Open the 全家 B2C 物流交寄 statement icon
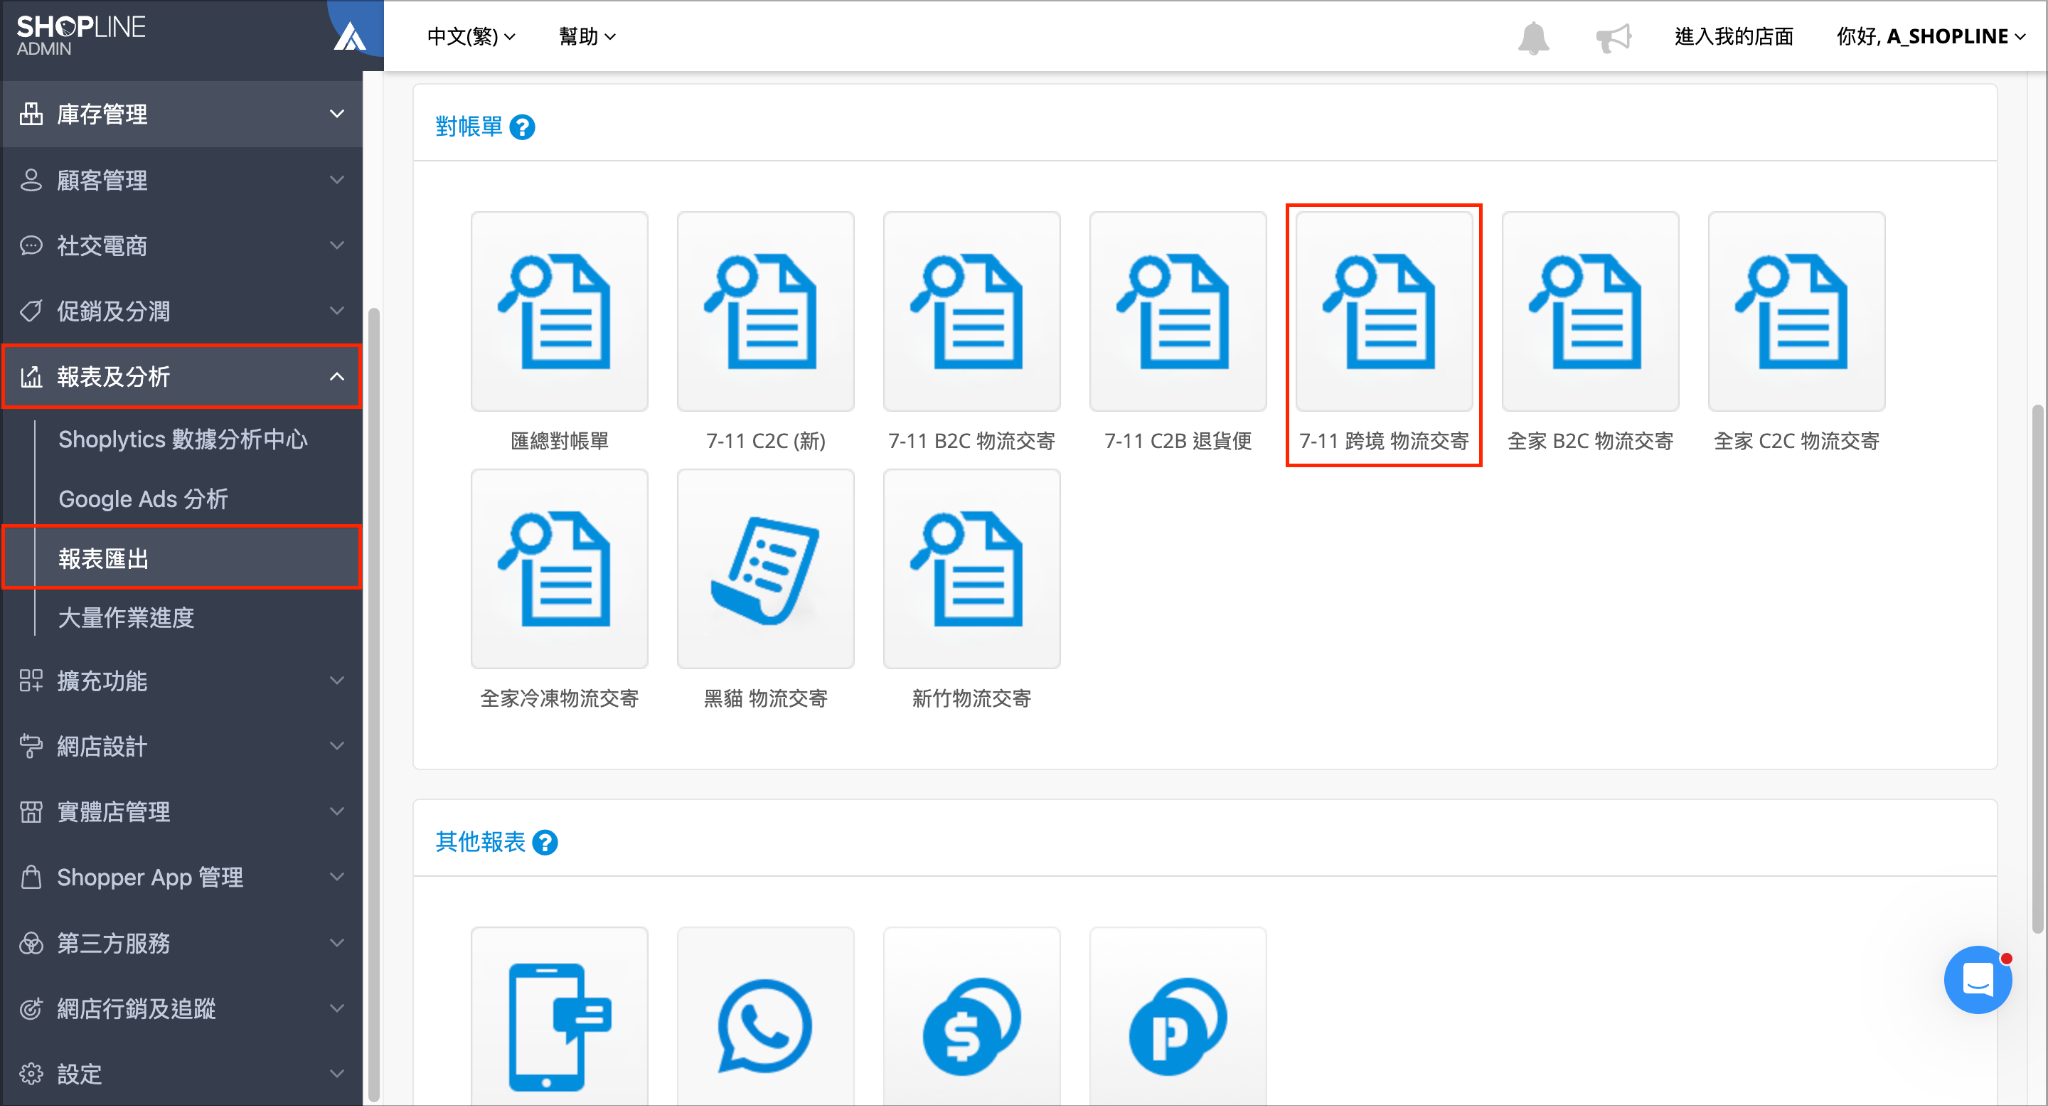The height and width of the screenshot is (1106, 2048). [x=1590, y=311]
